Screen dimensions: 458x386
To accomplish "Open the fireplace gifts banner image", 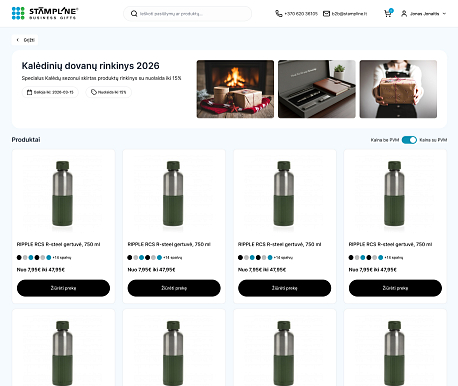I will coord(235,89).
